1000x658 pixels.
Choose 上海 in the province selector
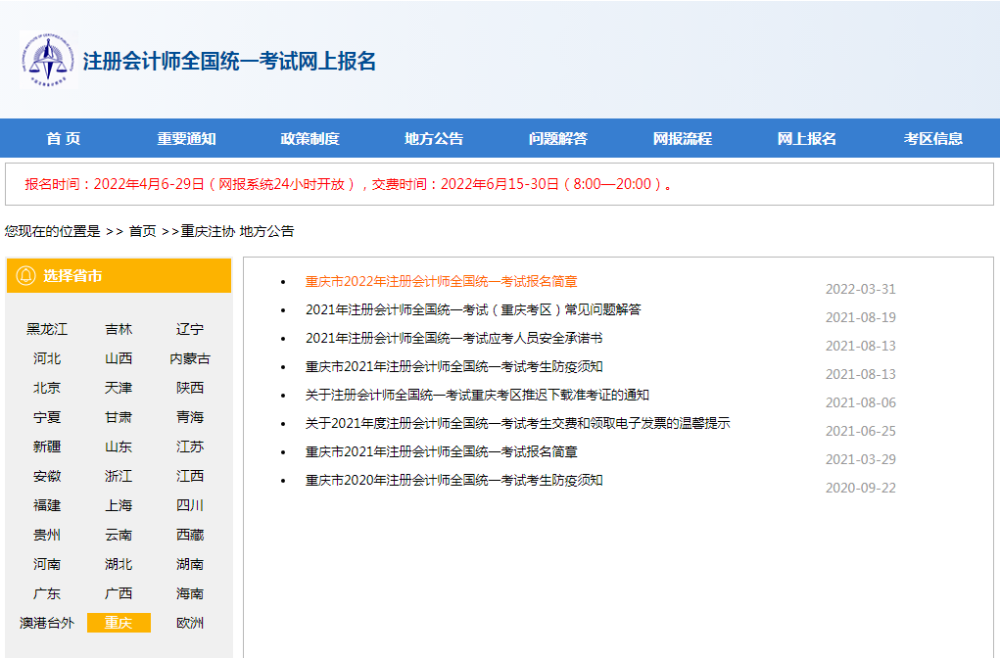(x=118, y=505)
